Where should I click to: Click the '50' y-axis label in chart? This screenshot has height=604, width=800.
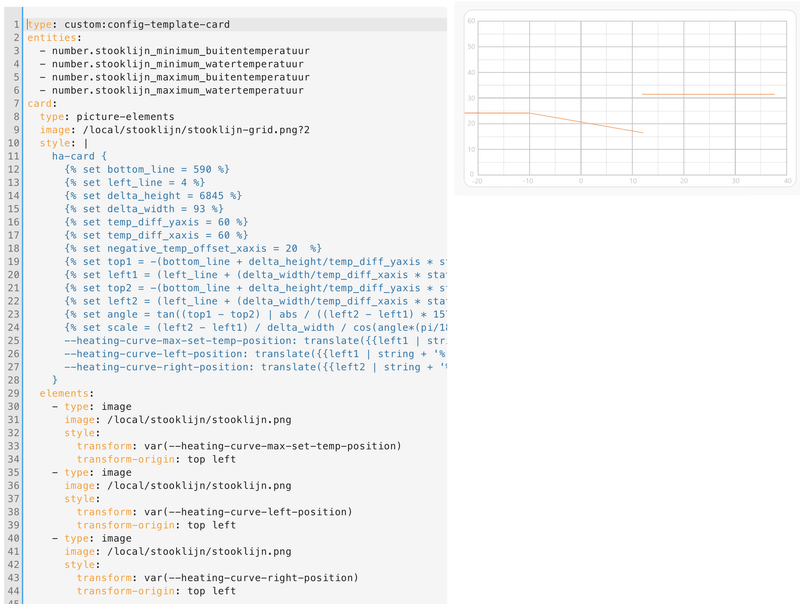point(471,47)
